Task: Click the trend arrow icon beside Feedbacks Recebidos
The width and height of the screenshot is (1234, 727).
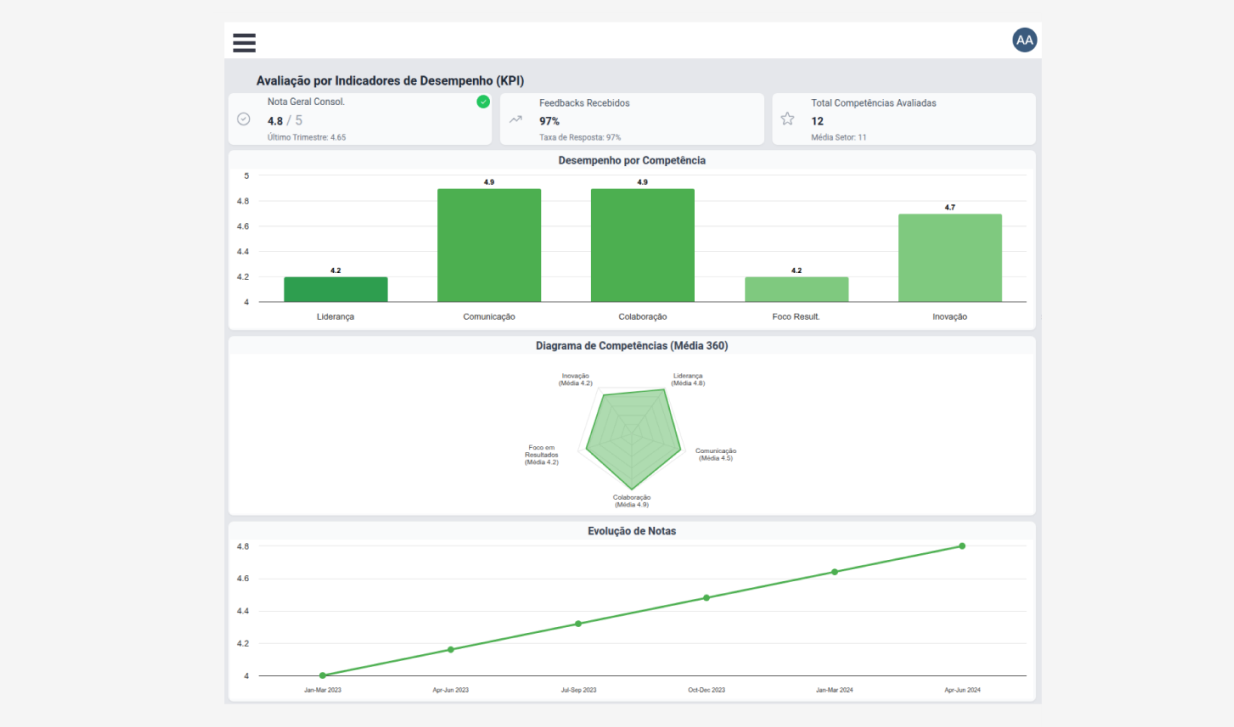Action: (x=515, y=119)
